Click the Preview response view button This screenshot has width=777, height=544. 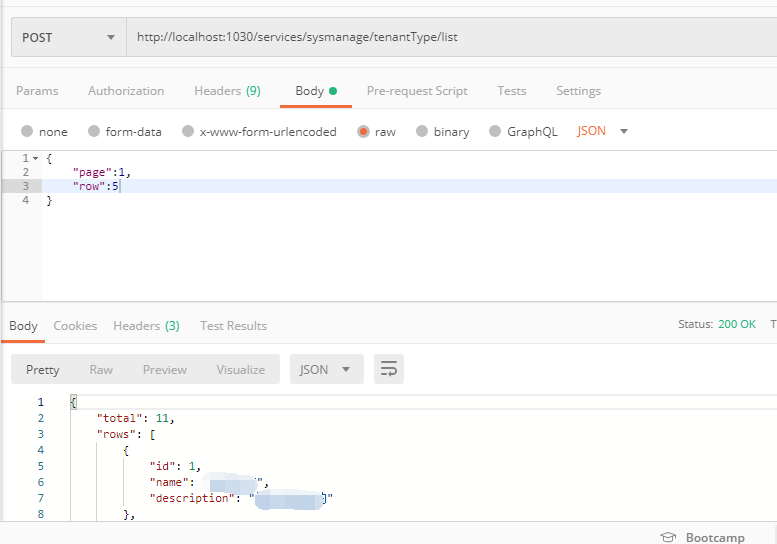pos(165,369)
